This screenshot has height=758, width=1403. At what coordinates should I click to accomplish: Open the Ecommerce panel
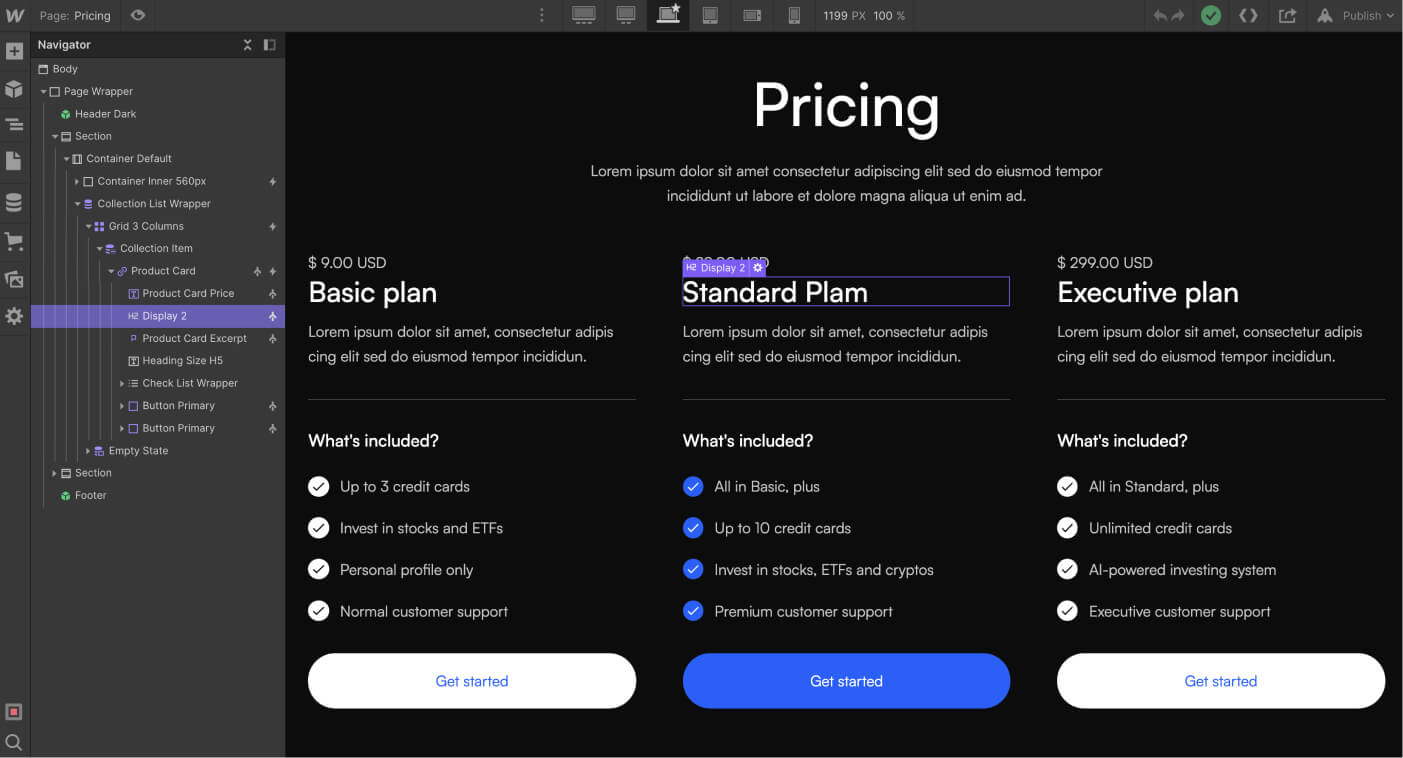(14, 241)
